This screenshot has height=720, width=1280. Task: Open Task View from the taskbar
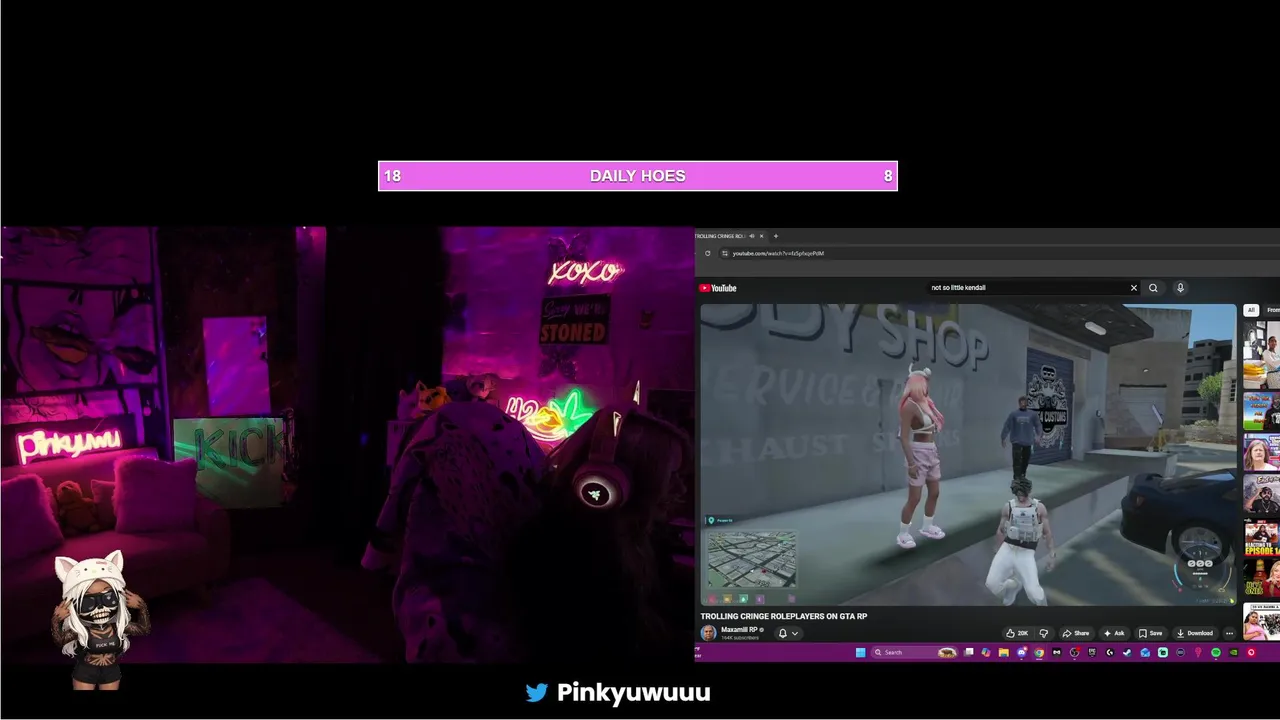[968, 652]
